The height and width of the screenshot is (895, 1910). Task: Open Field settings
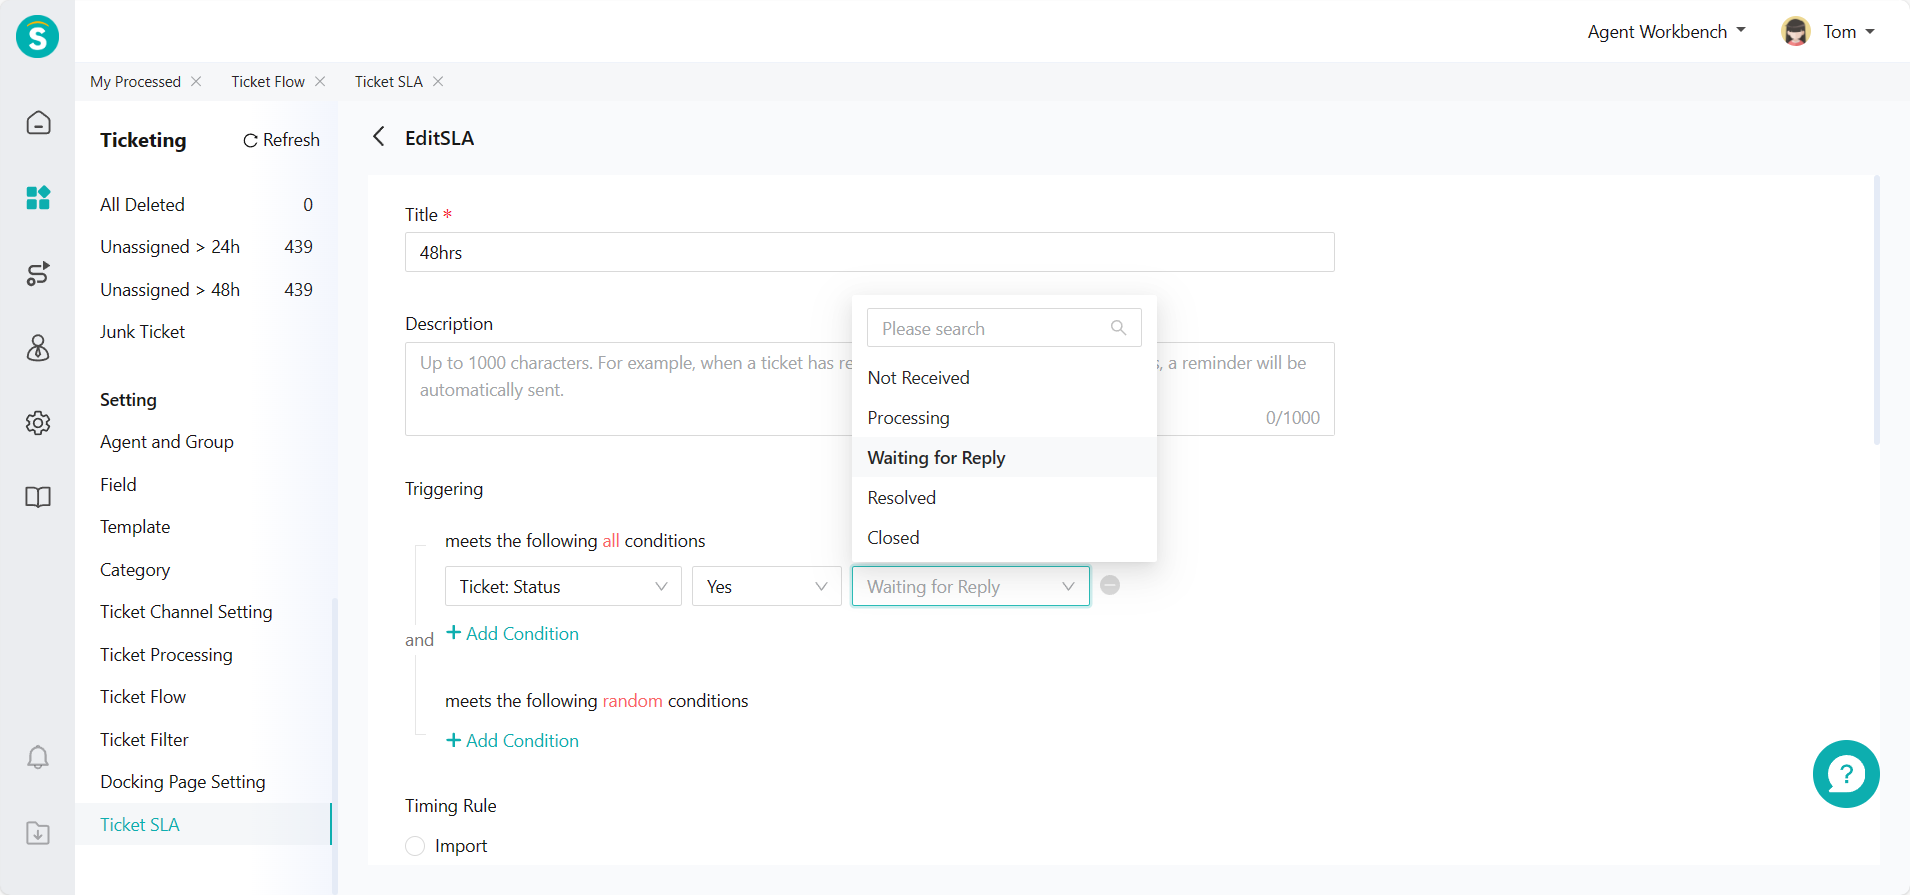118,484
